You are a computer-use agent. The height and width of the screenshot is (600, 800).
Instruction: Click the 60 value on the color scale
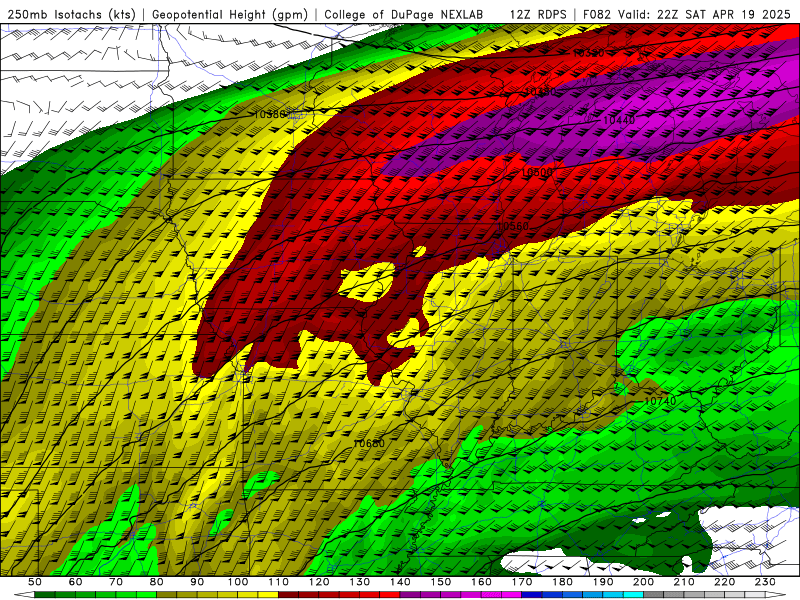(76, 582)
